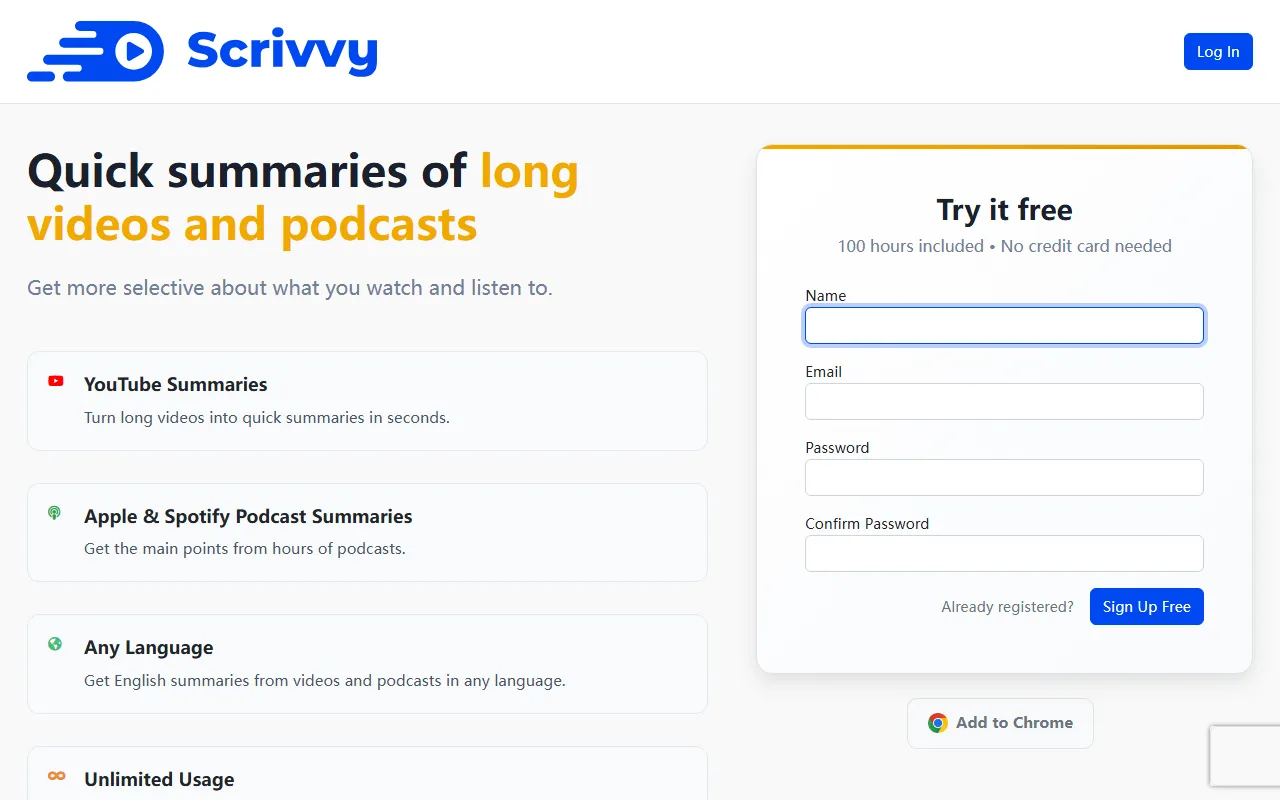The image size is (1280, 800).
Task: Click the YouTube icon beside YouTube Summaries
Action: [56, 380]
